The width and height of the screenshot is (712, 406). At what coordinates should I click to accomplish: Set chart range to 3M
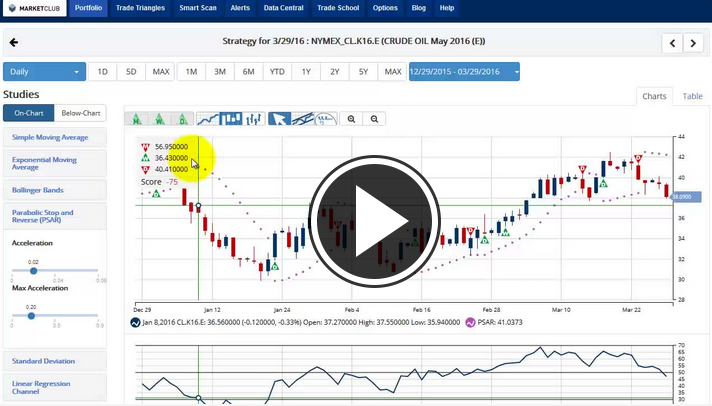[x=219, y=72]
